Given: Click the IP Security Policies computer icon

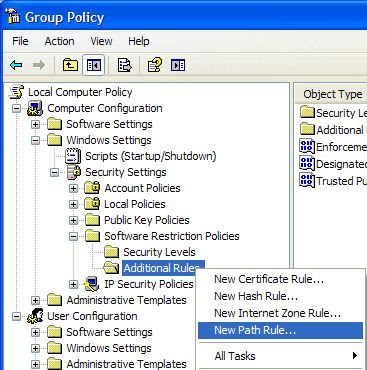Looking at the screenshot, I should point(92,284).
